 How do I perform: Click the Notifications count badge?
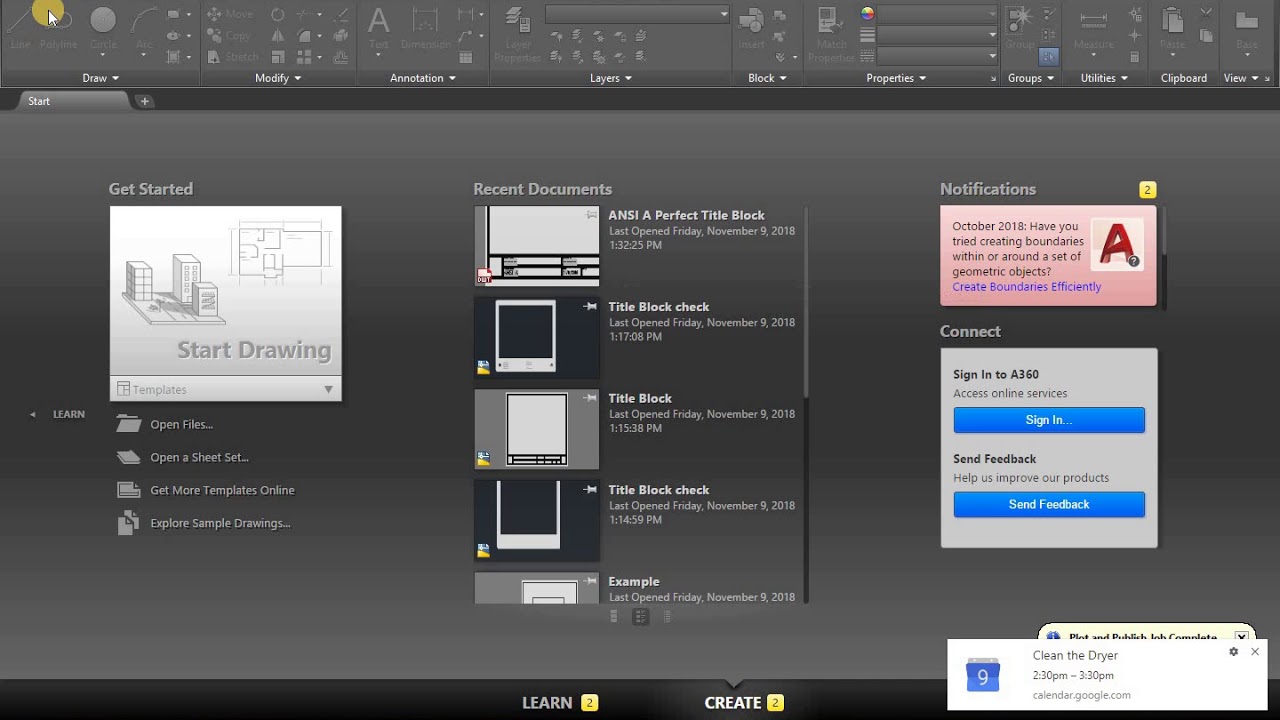click(1148, 190)
